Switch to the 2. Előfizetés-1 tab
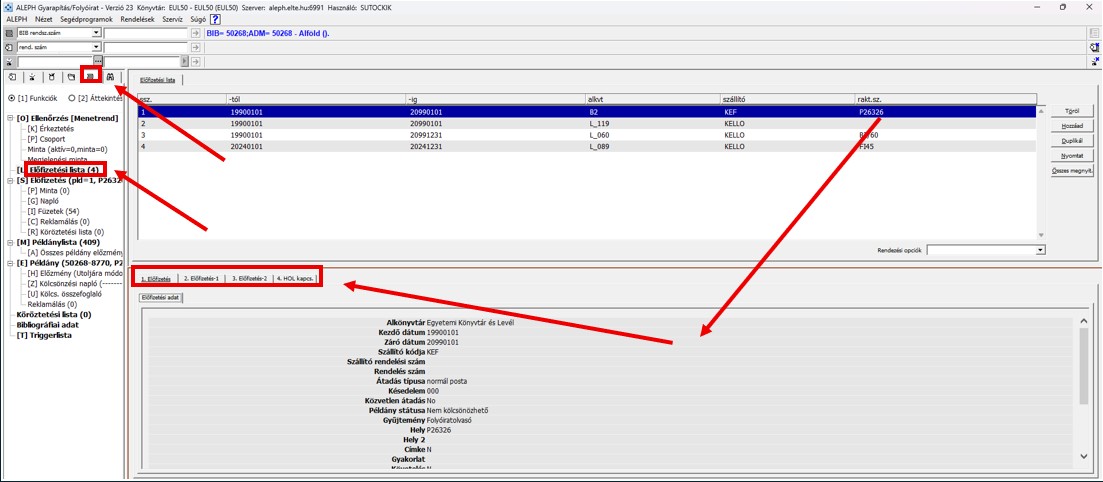Screen dimensions: 1103x482 coord(201,278)
